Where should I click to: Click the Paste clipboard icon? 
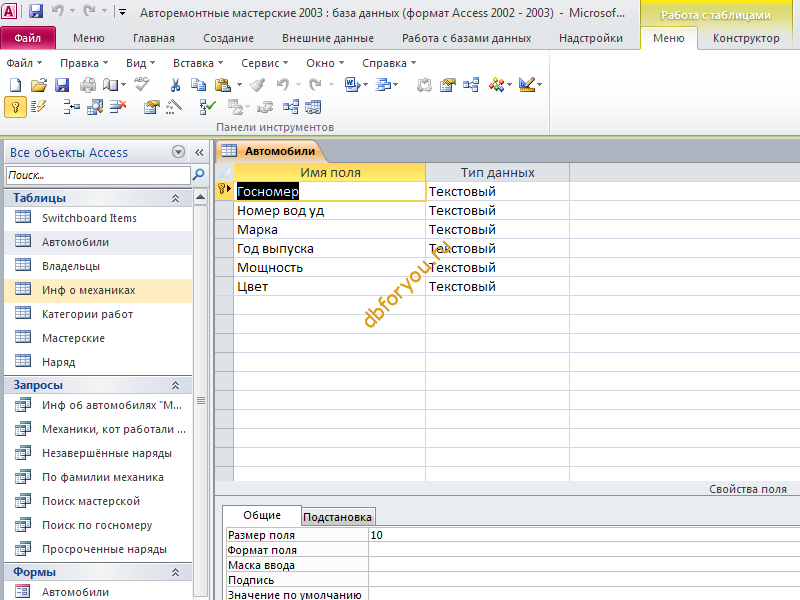pyautogui.click(x=223, y=85)
